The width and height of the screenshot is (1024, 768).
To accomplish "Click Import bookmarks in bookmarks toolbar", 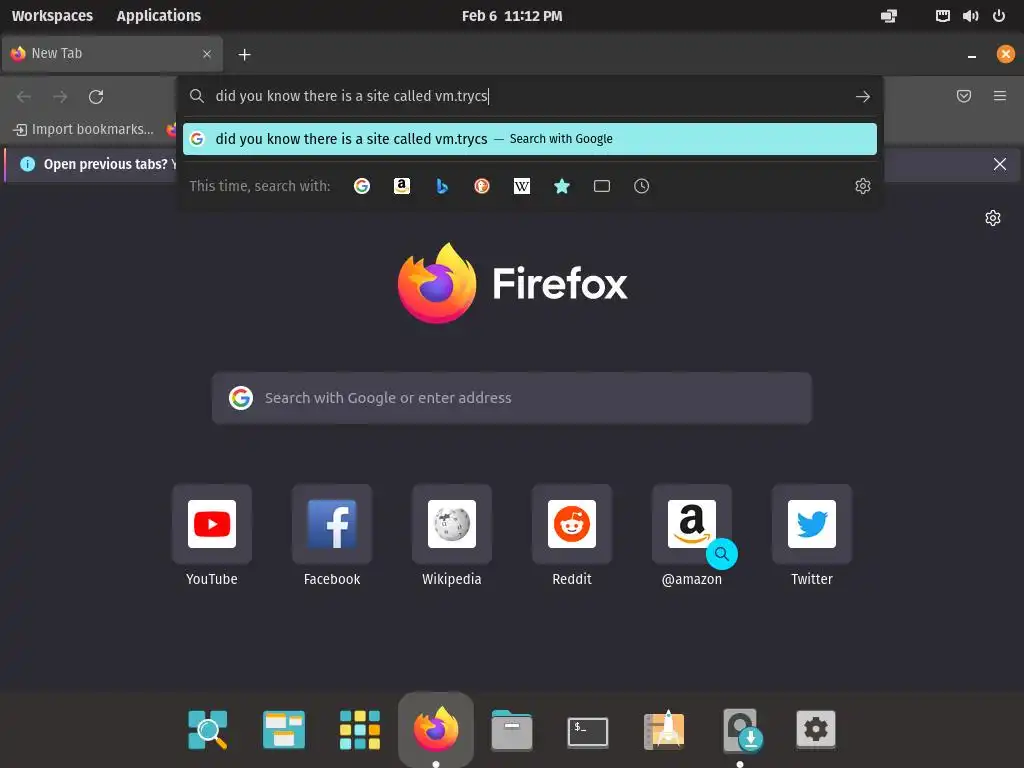I will point(84,129).
